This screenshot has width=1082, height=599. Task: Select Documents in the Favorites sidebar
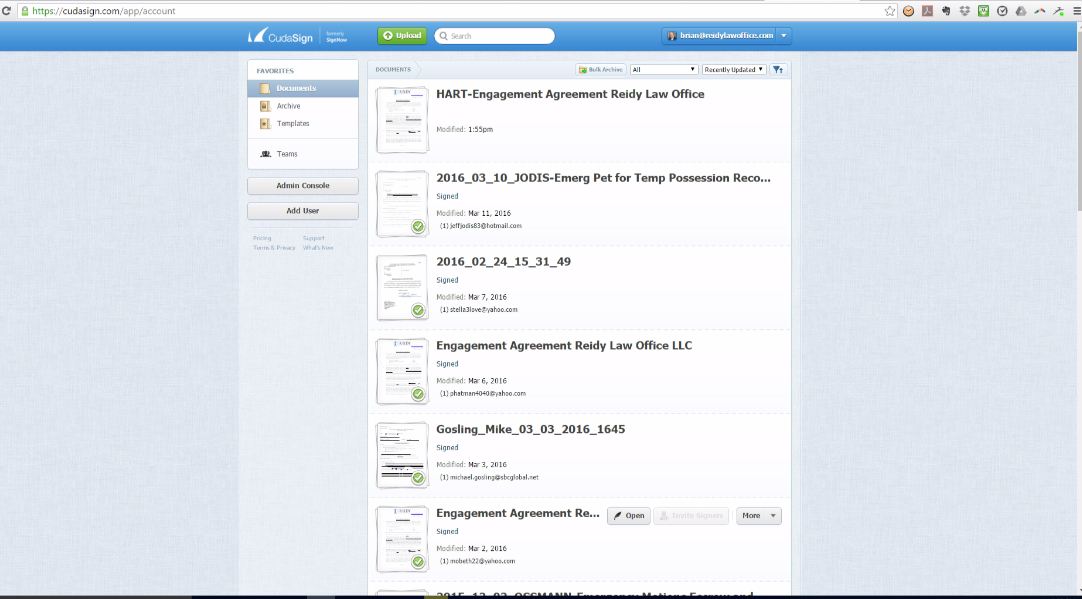pos(295,88)
